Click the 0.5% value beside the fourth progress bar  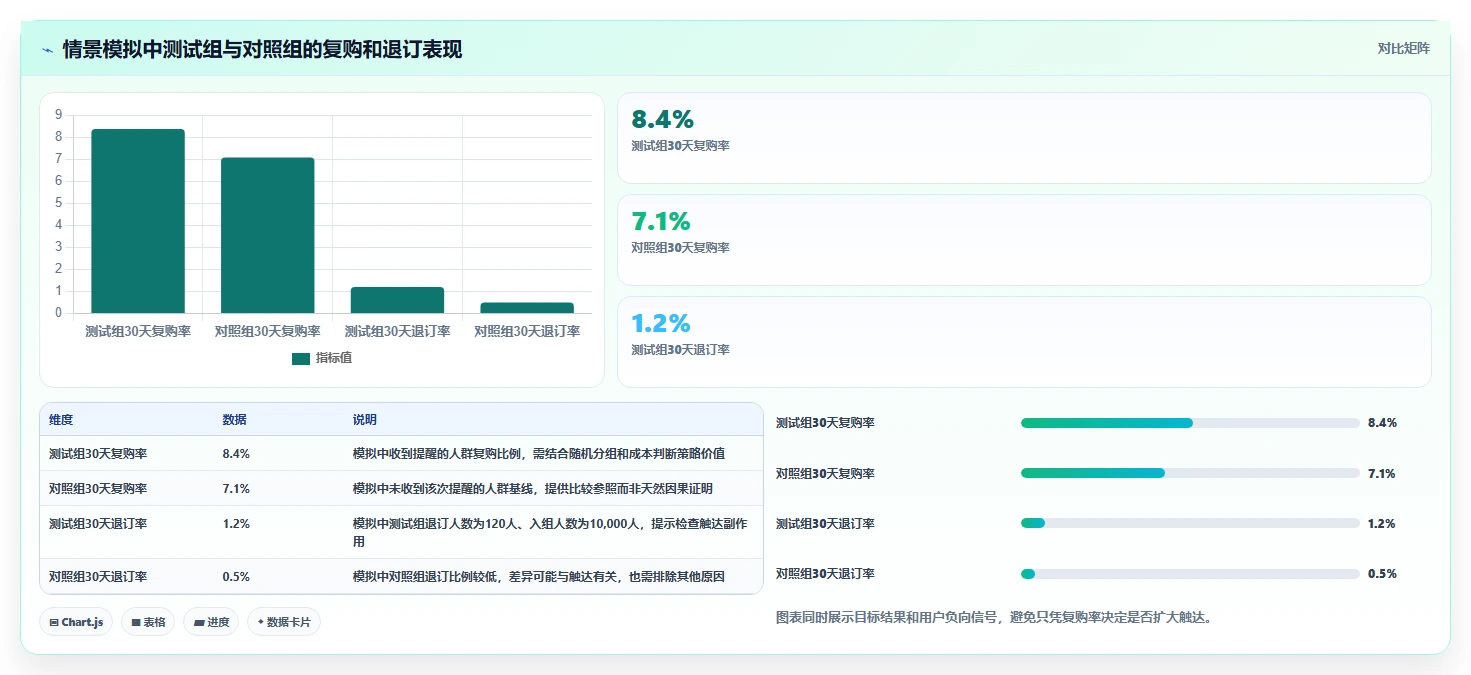[1382, 574]
